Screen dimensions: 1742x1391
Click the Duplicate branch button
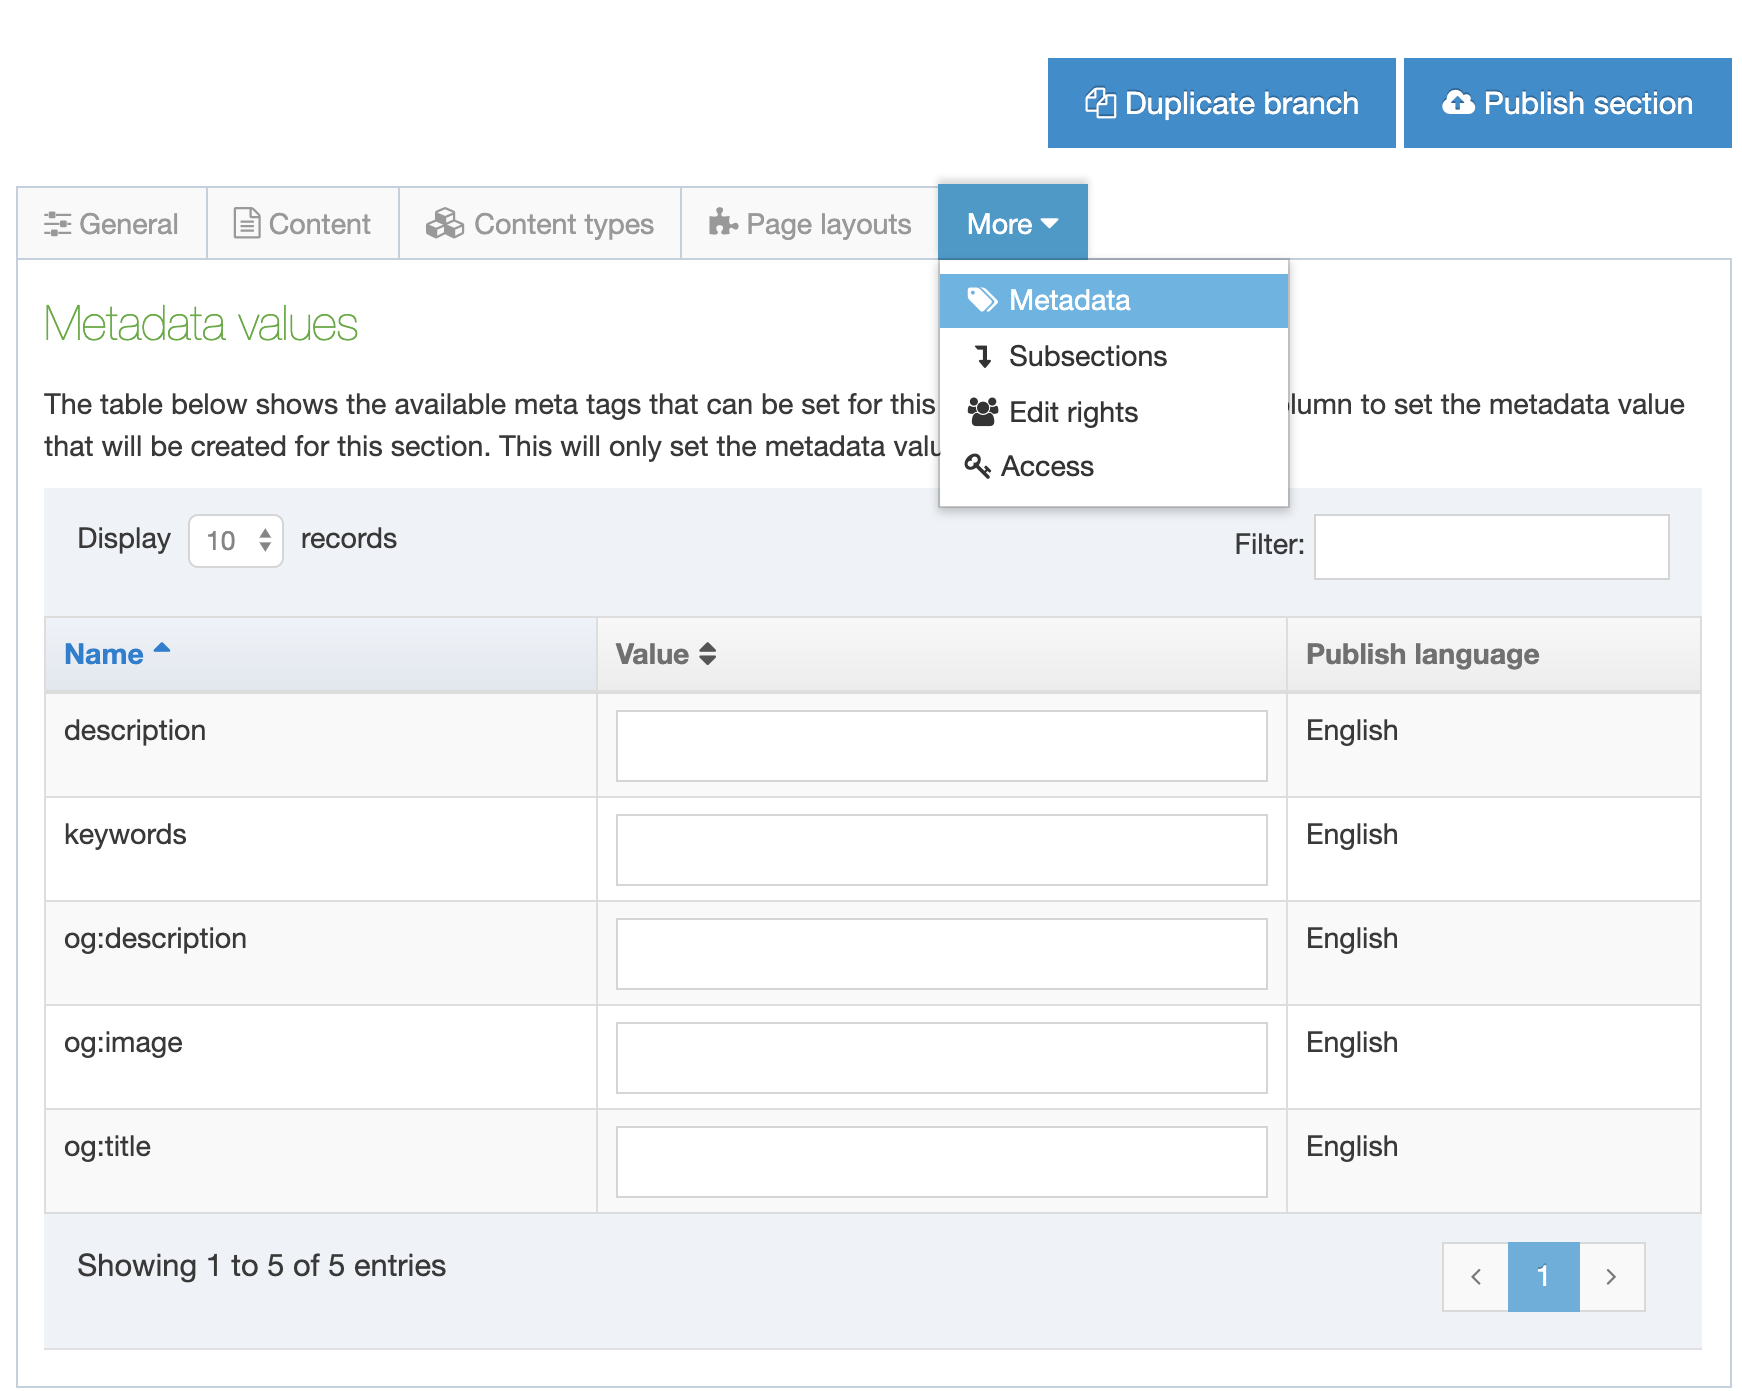coord(1221,103)
